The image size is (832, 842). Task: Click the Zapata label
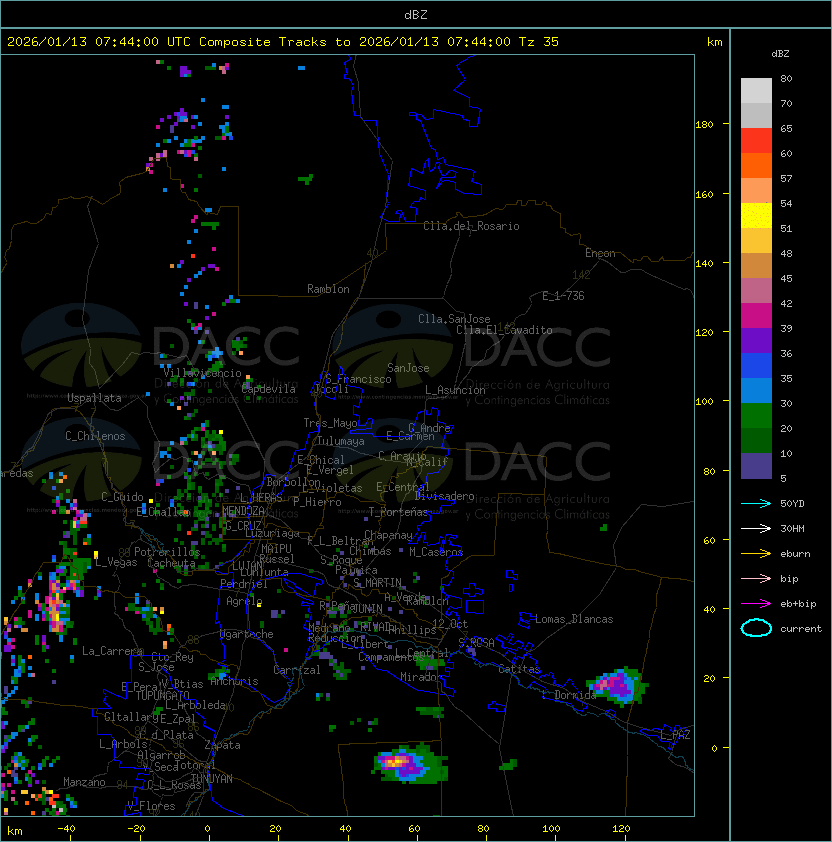[x=222, y=745]
